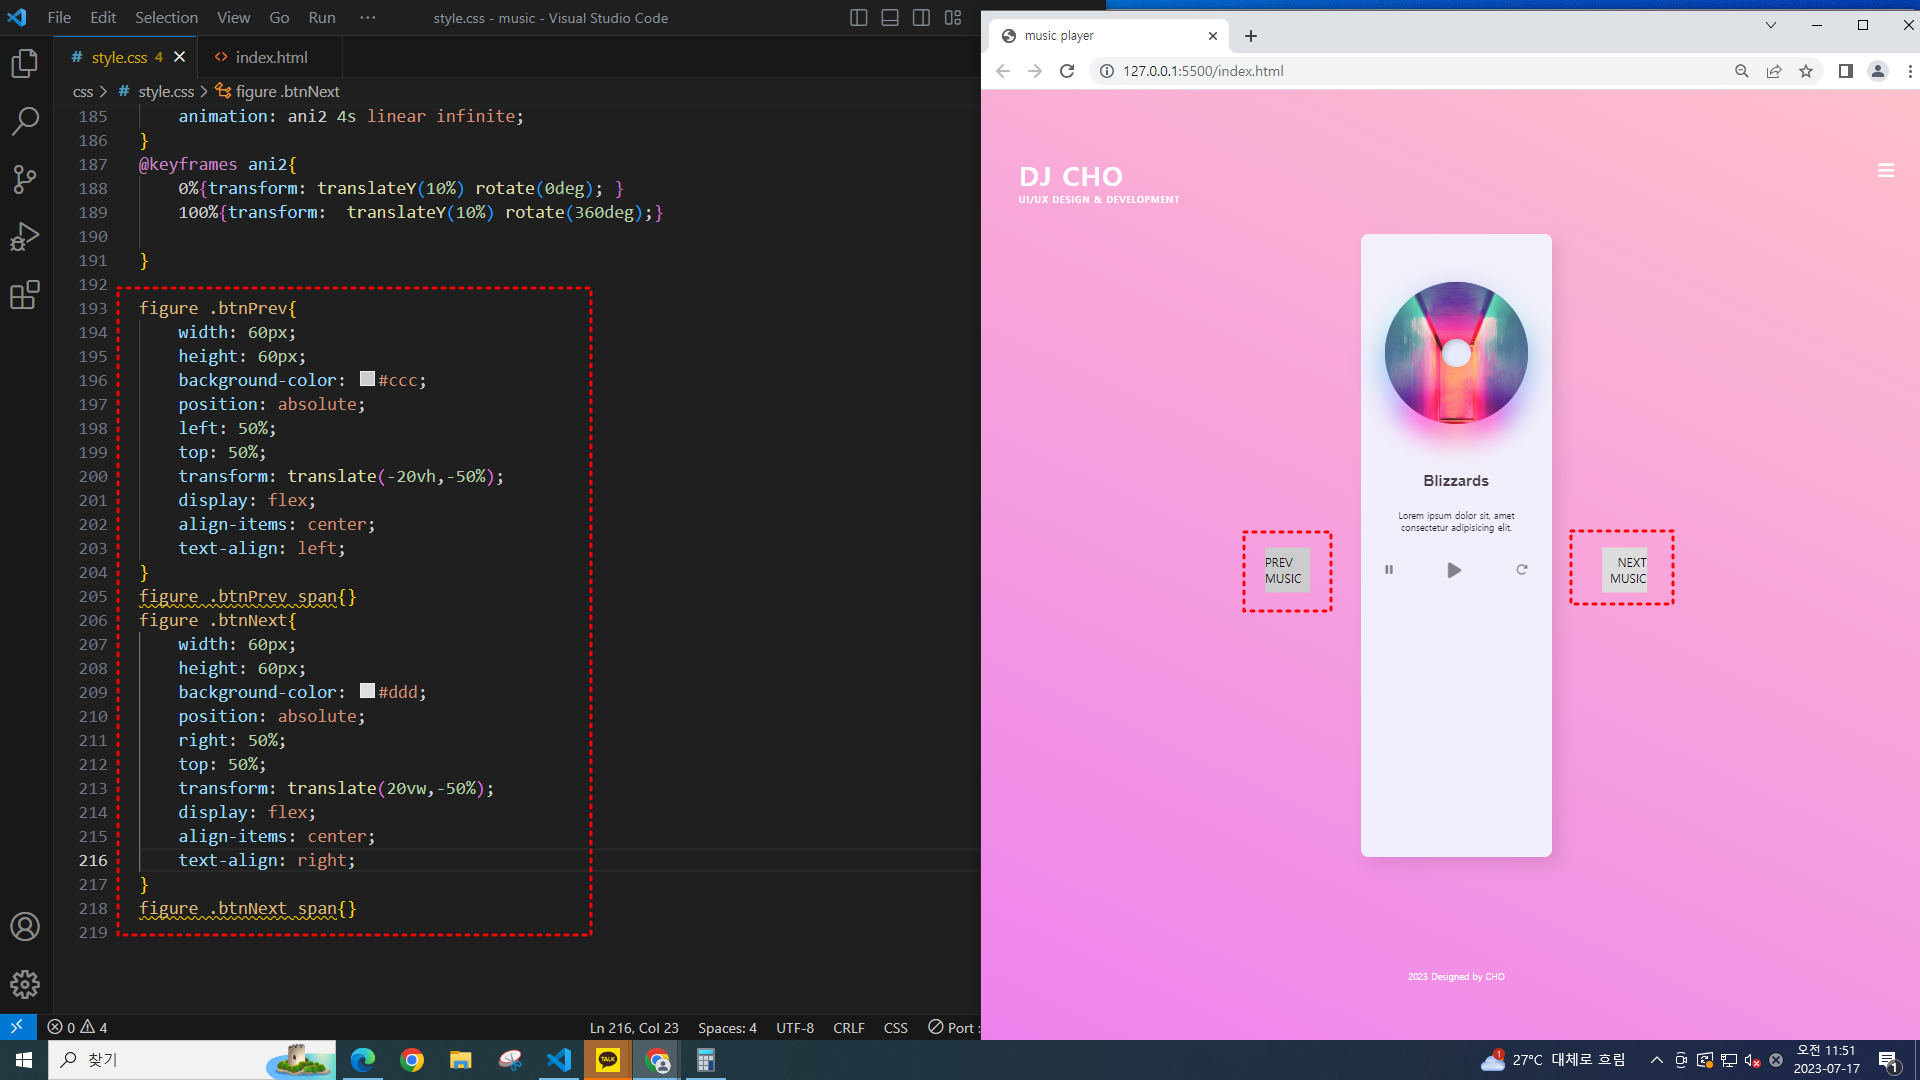Click the PREV MUSIC button
The image size is (1920, 1080).
pyautogui.click(x=1286, y=570)
